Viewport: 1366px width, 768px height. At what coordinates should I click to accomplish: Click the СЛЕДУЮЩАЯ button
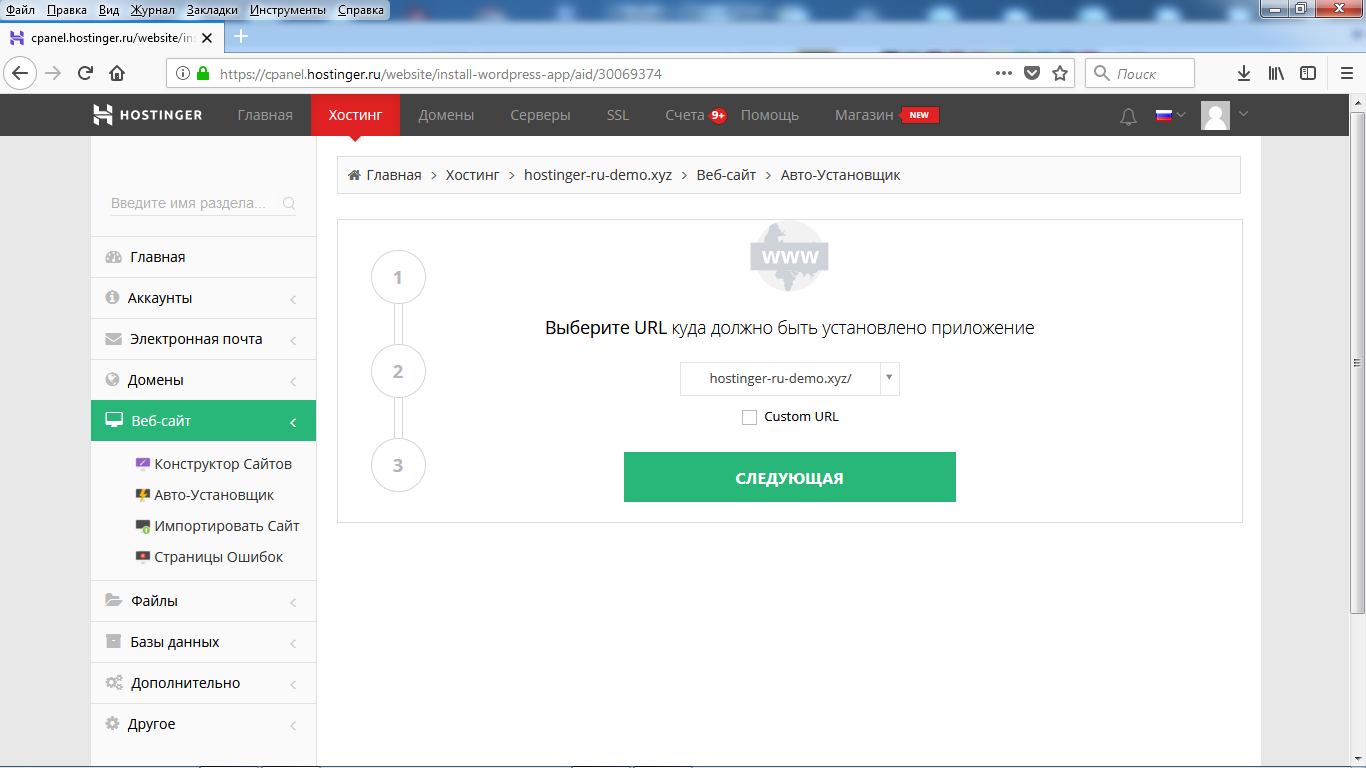789,477
